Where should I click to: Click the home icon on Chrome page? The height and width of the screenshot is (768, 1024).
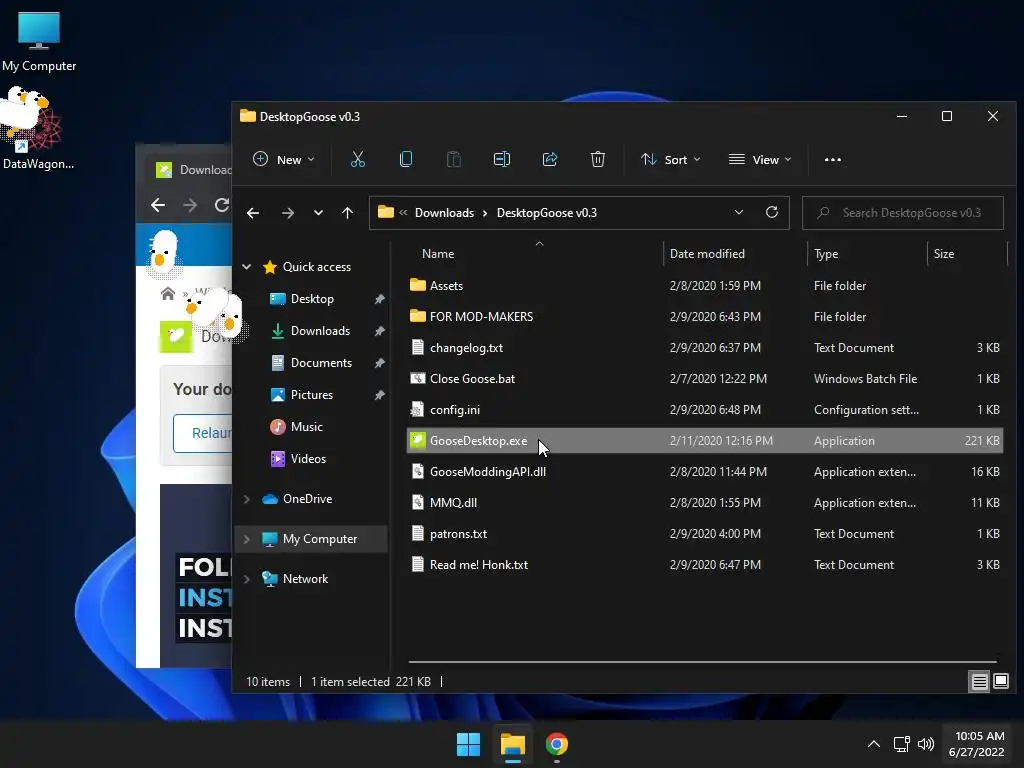point(168,293)
